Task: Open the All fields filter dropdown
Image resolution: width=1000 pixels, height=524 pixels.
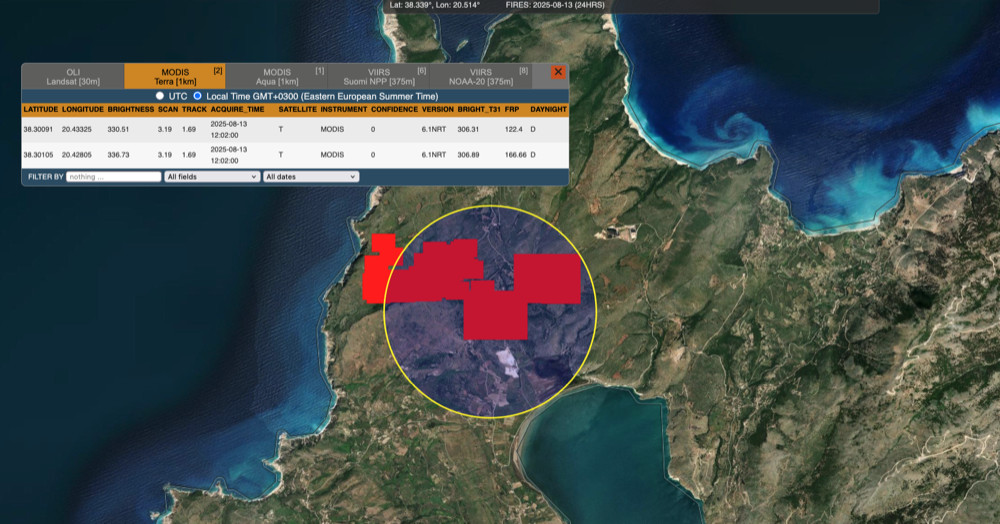Action: [211, 176]
